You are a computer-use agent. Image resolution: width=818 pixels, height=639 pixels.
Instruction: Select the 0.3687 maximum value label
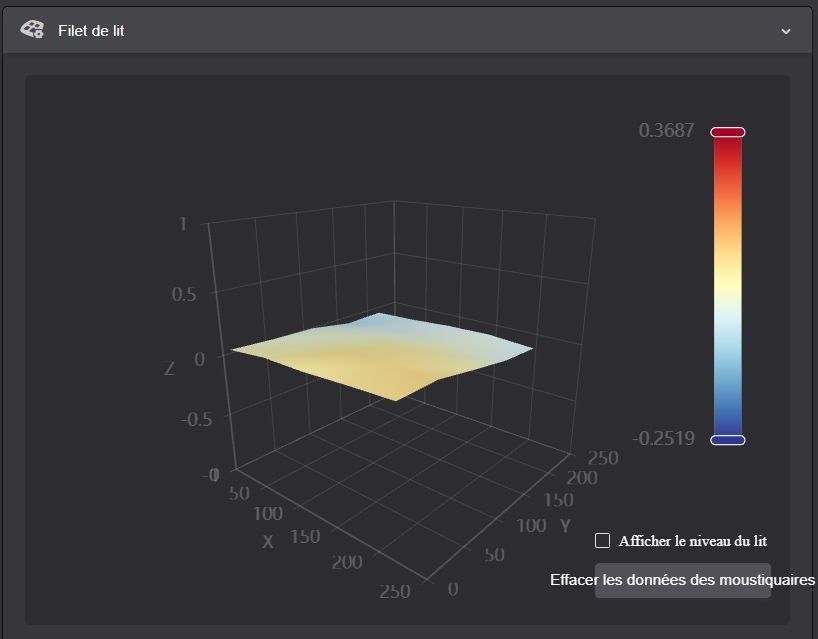[x=666, y=130]
